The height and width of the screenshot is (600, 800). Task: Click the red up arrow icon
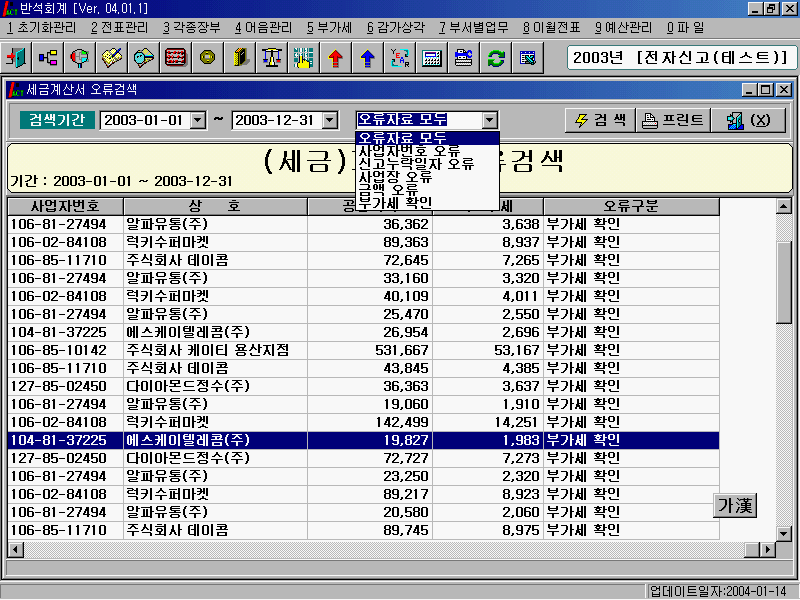(335, 58)
